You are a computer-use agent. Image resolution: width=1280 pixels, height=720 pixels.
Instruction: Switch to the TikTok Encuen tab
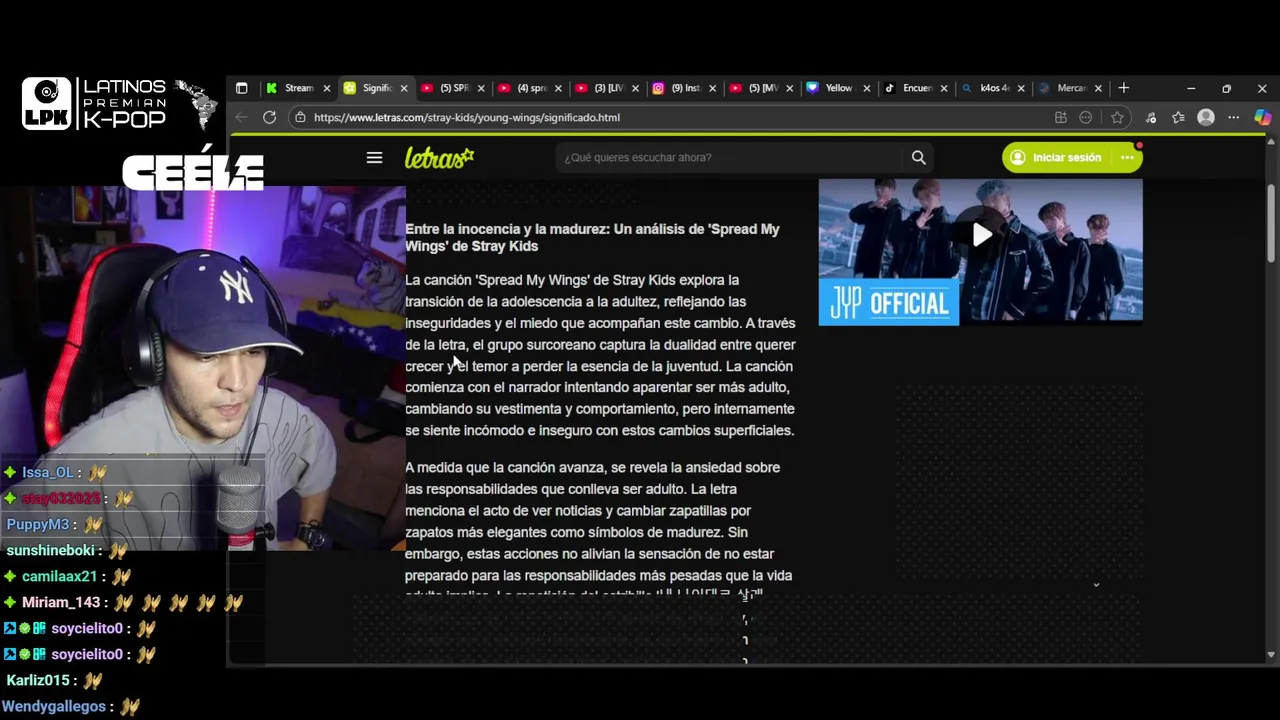pos(914,88)
